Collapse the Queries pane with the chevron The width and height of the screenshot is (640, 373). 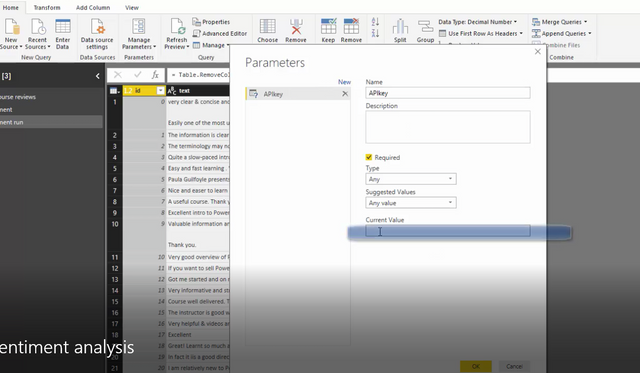(x=98, y=76)
